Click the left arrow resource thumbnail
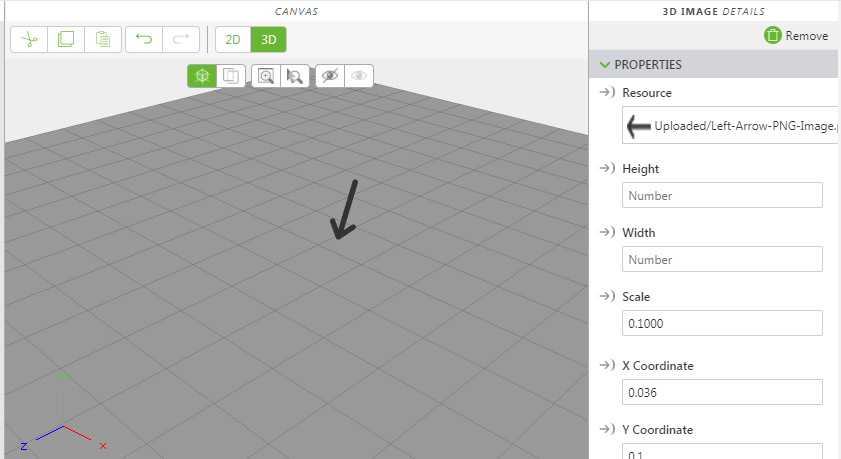This screenshot has height=459, width=841. 638,127
